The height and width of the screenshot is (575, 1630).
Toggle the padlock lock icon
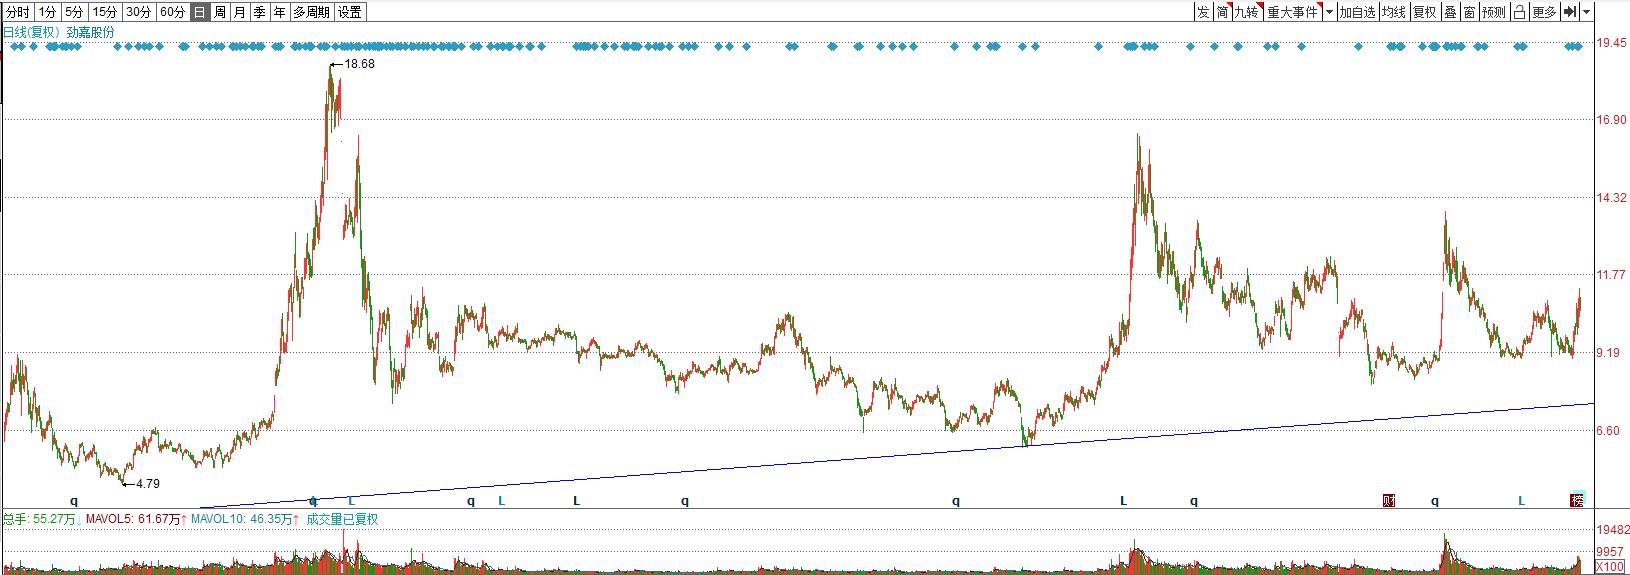click(1519, 12)
